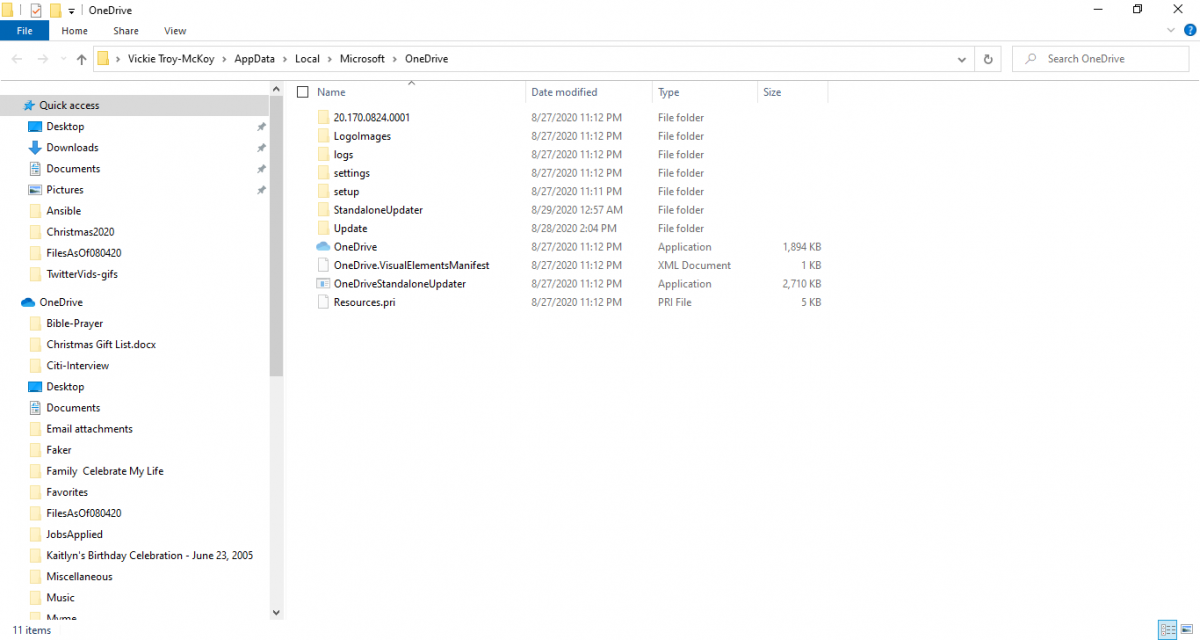Select the logs folder
Screen dimensions: 1200x640
[x=343, y=155]
